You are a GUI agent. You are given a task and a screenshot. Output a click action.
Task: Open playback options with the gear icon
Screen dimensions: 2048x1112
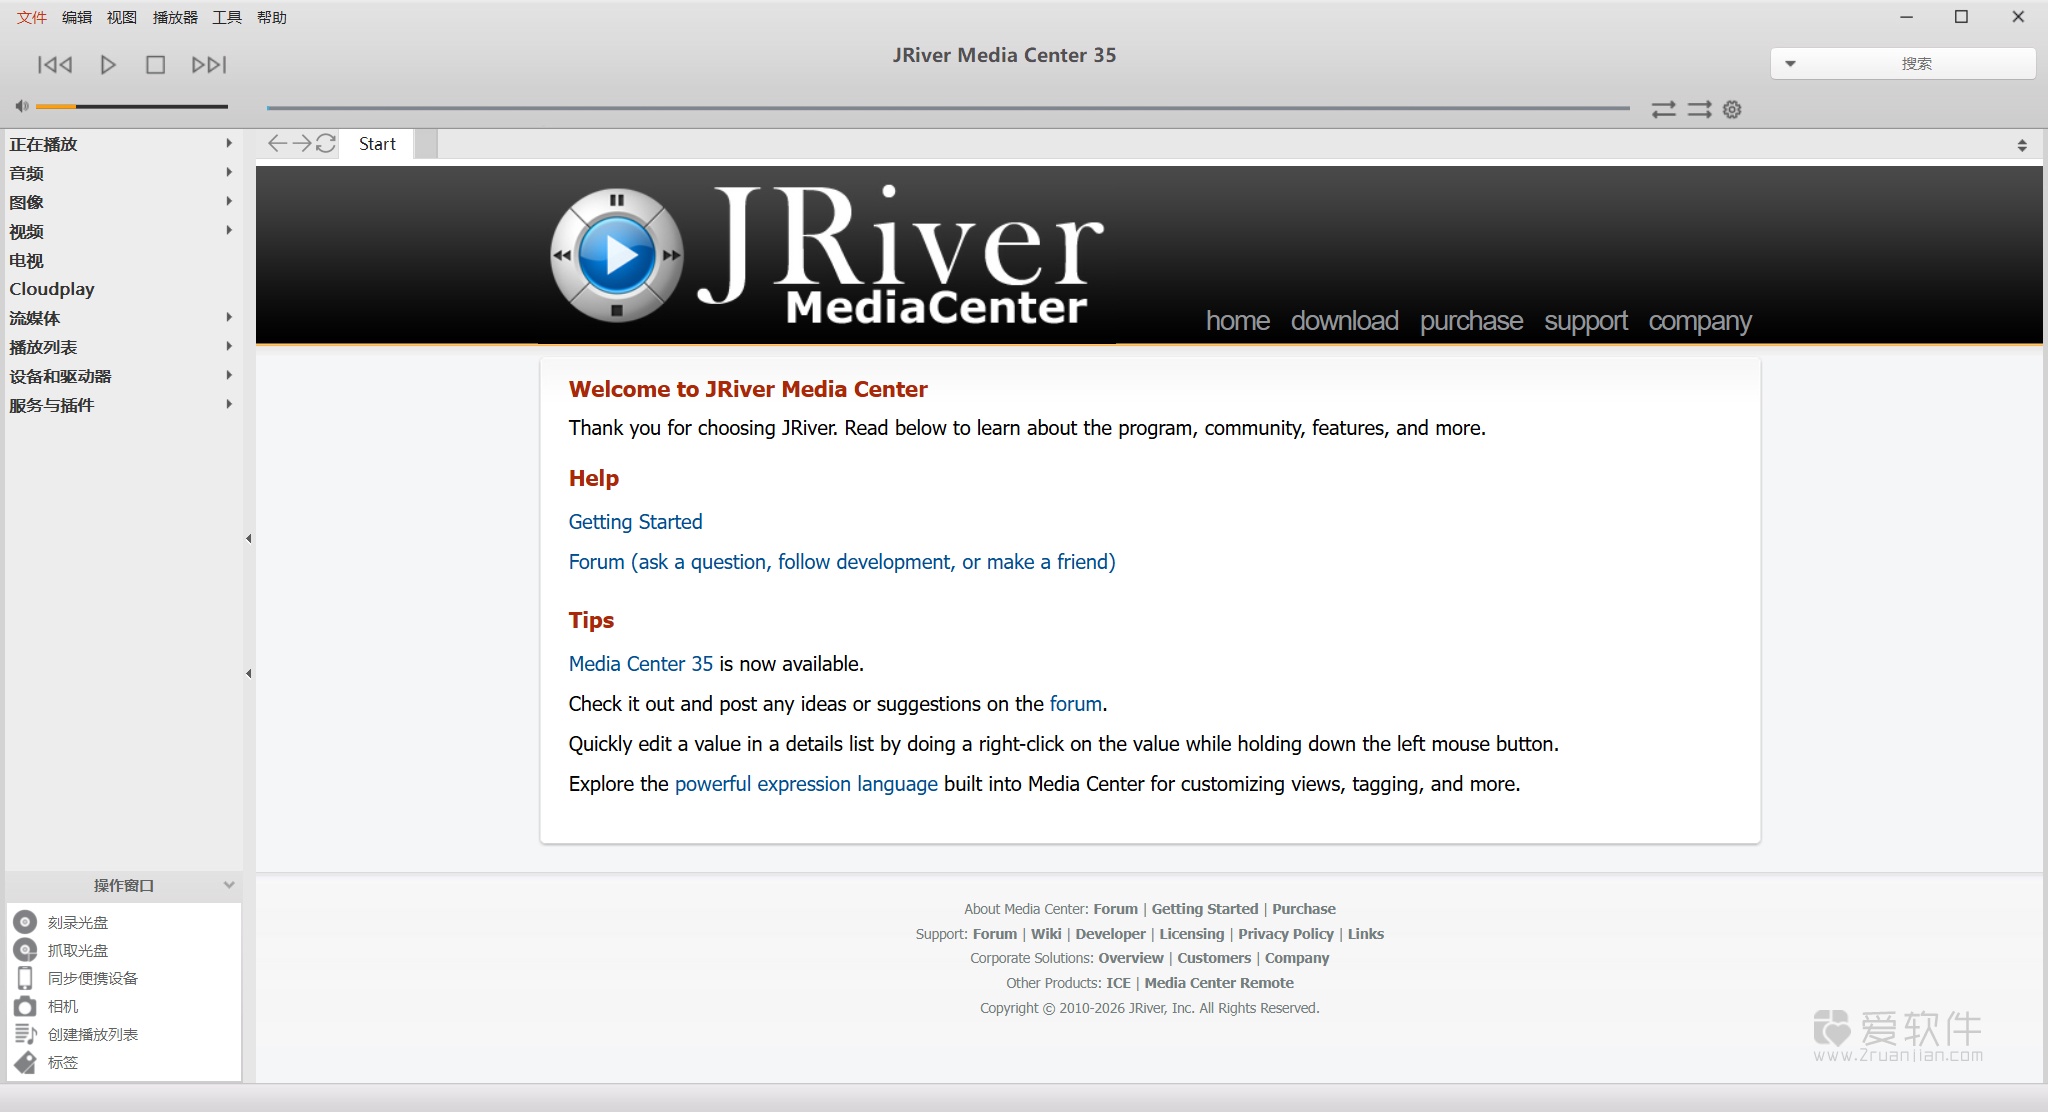(1733, 109)
